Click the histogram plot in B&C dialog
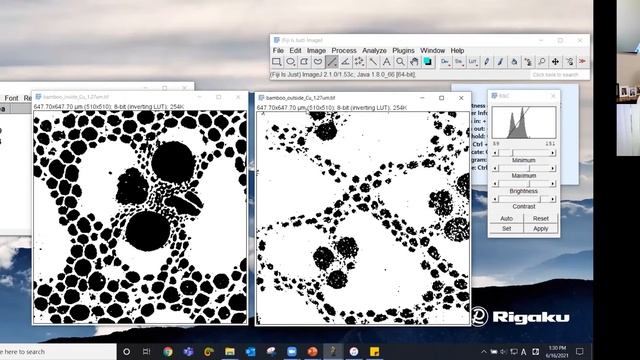Image resolution: width=640 pixels, height=360 pixels. 524,122
